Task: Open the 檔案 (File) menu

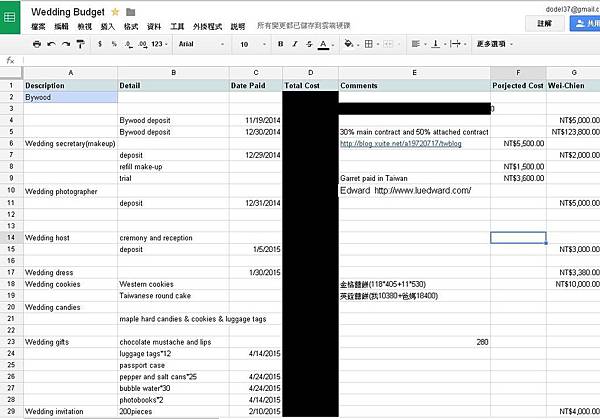Action: coord(38,26)
